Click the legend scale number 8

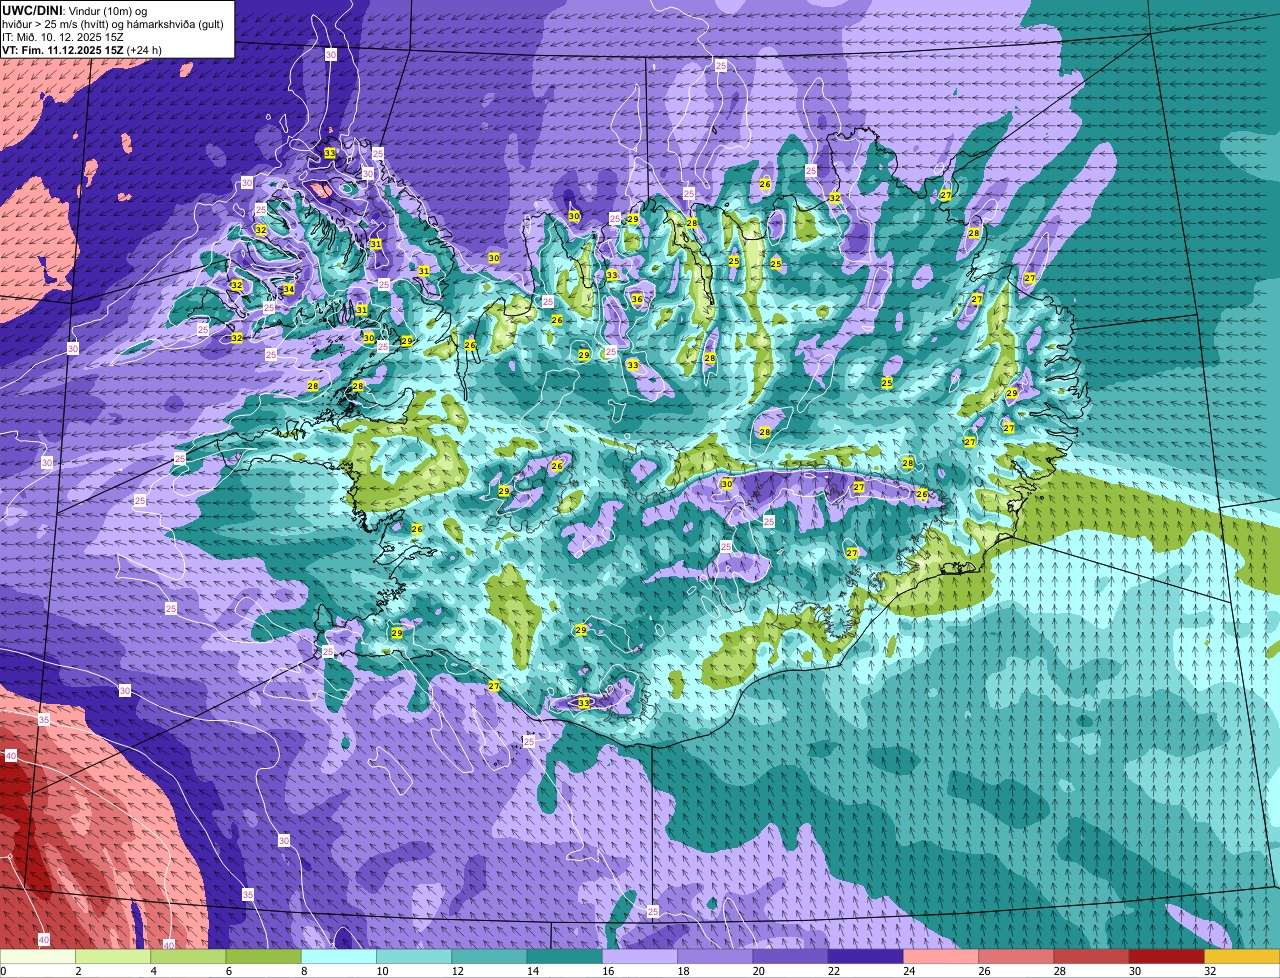pyautogui.click(x=302, y=971)
